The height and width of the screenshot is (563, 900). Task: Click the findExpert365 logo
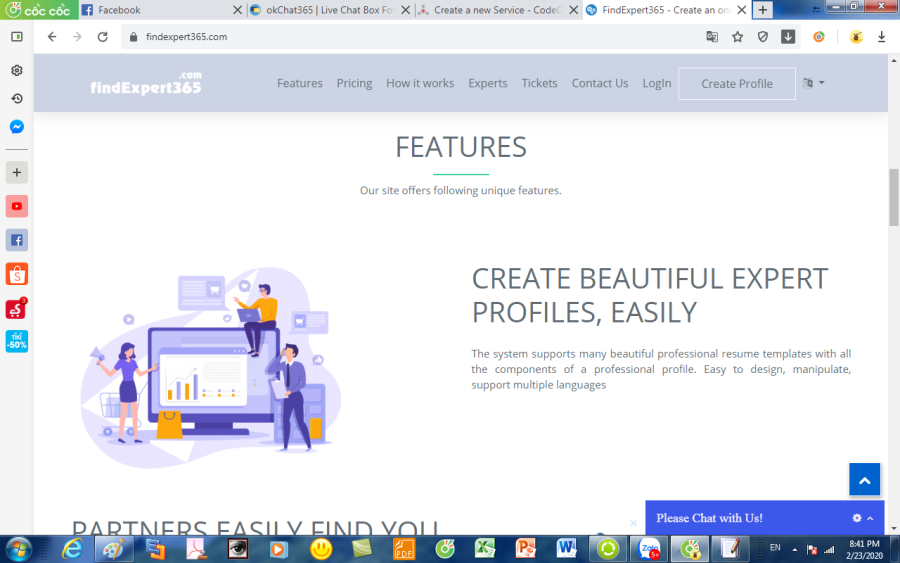(x=146, y=83)
